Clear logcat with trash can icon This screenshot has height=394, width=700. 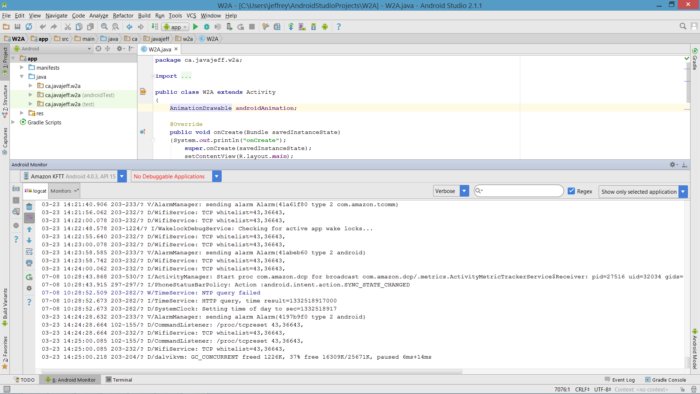(x=29, y=207)
